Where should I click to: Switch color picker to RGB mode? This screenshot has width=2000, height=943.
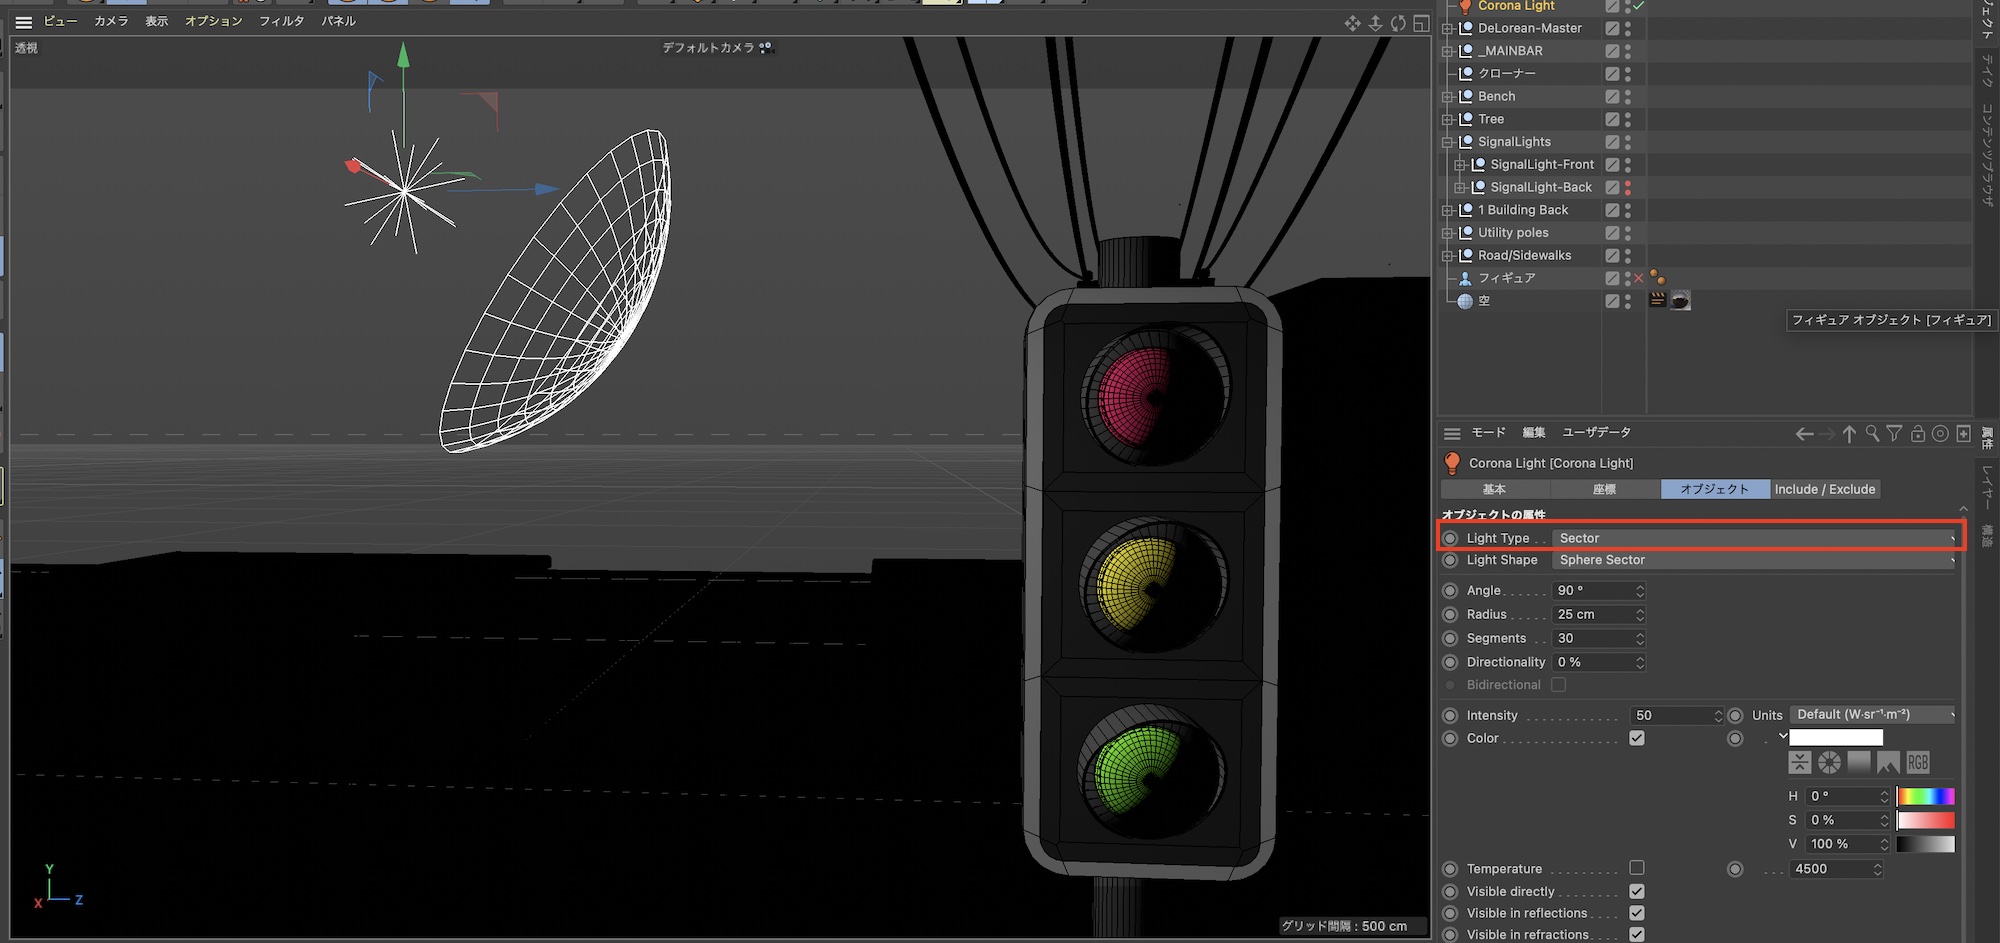pos(1917,763)
